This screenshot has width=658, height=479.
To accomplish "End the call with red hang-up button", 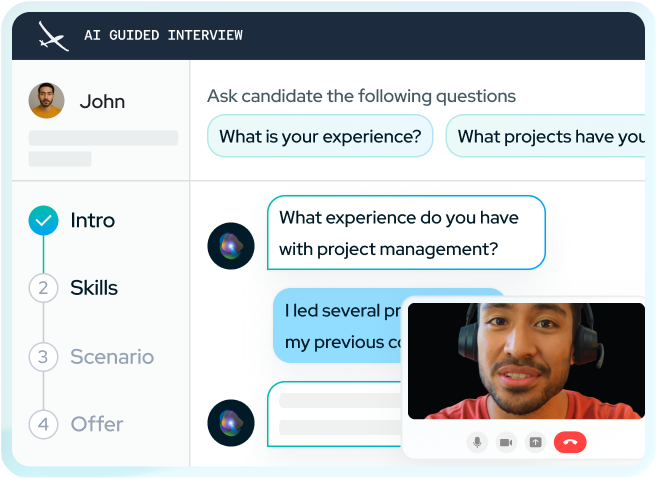I will pyautogui.click(x=570, y=442).
